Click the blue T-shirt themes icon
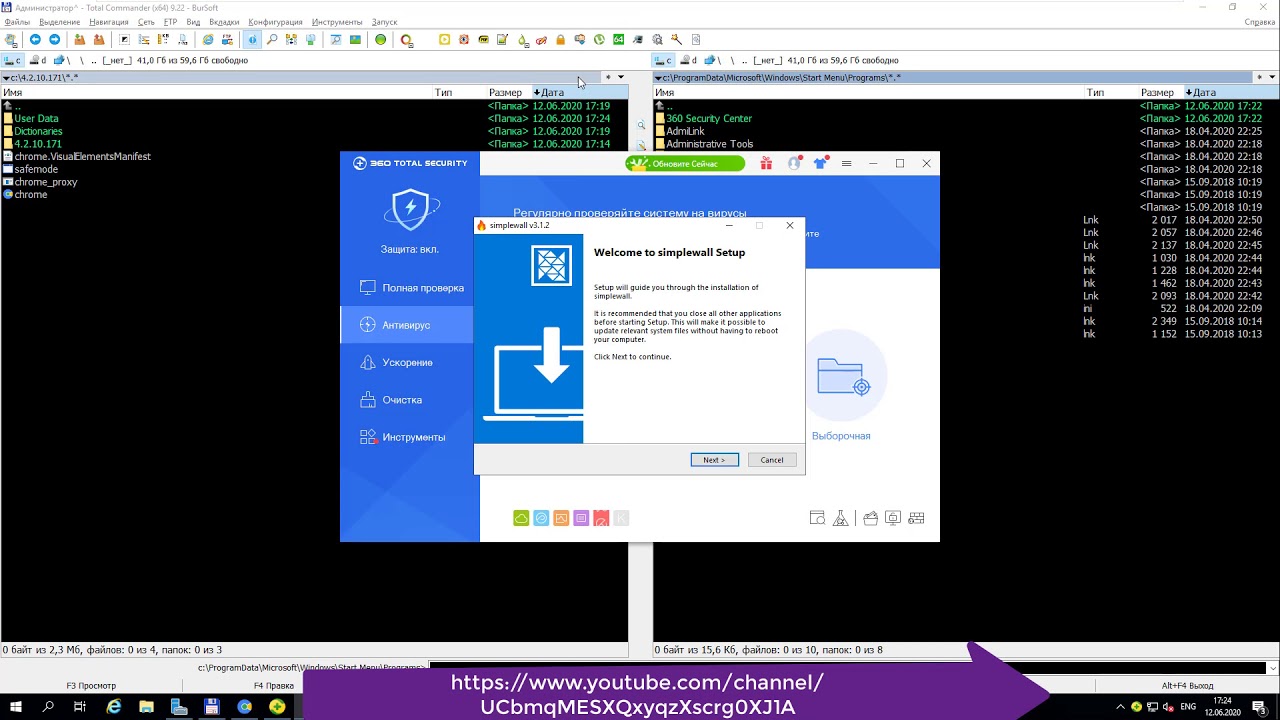 pos(821,163)
